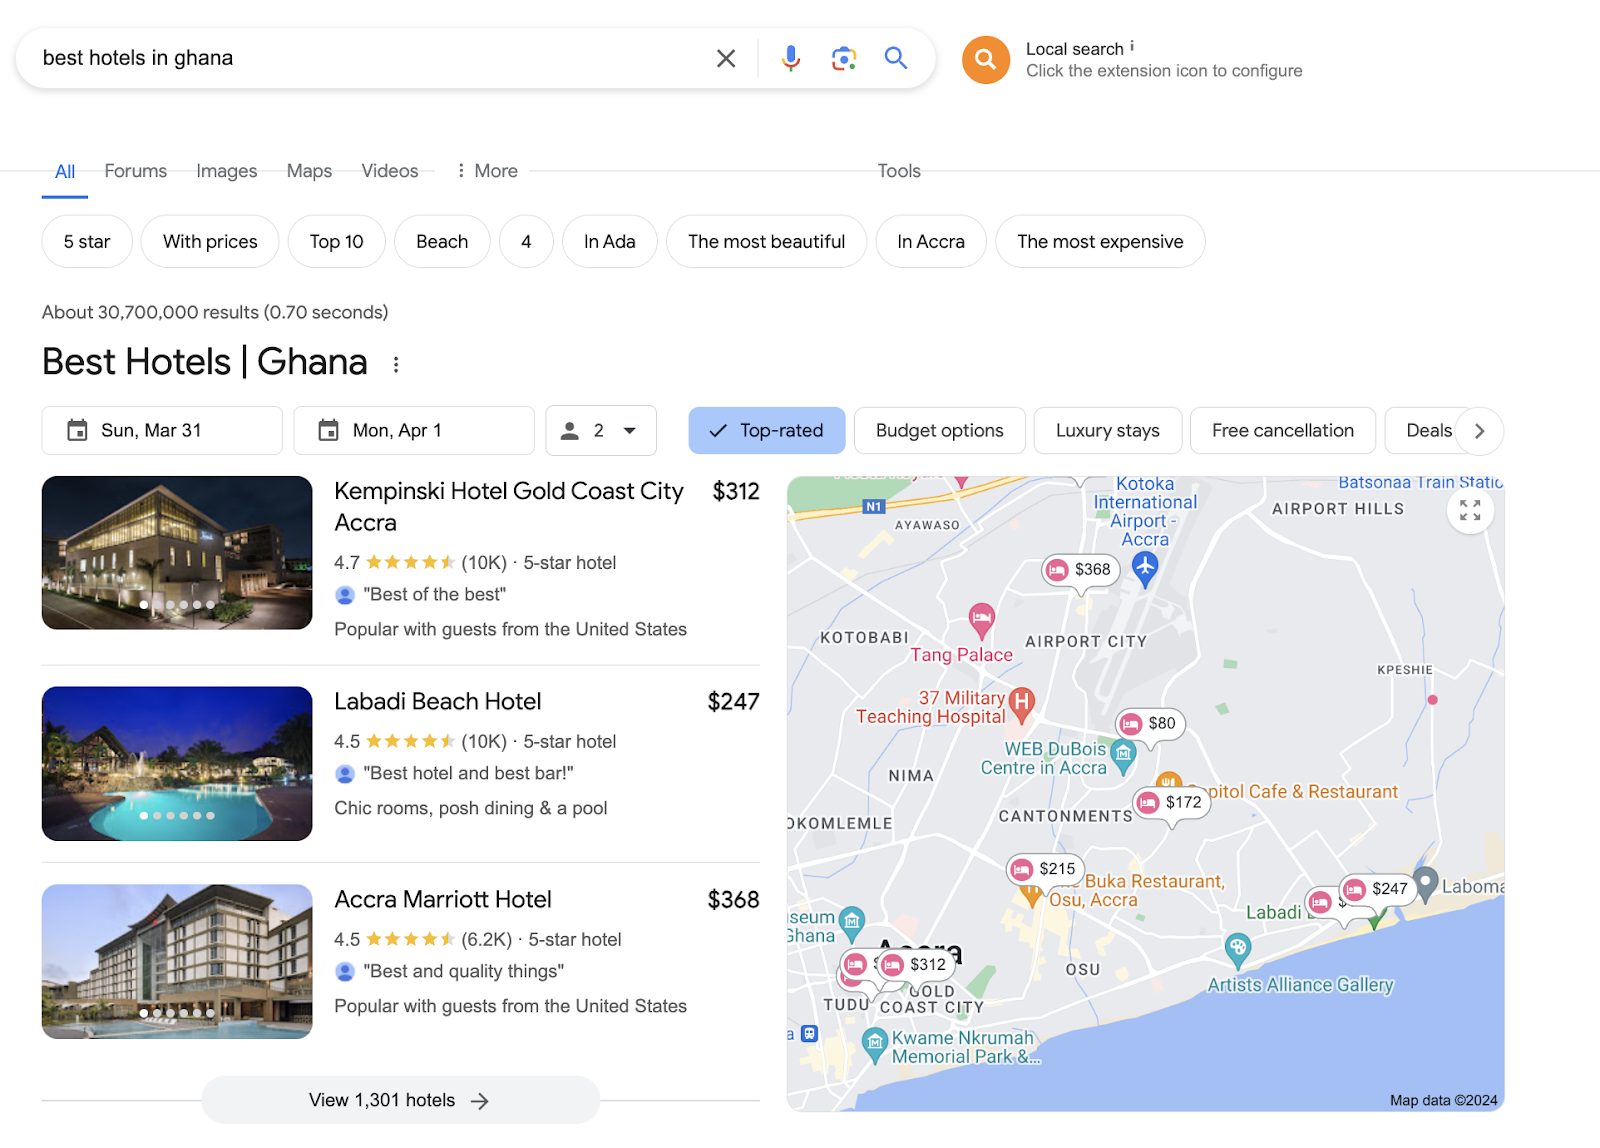Viewport: 1600px width, 1148px height.
Task: Open Google Lens image search icon
Action: point(844,58)
